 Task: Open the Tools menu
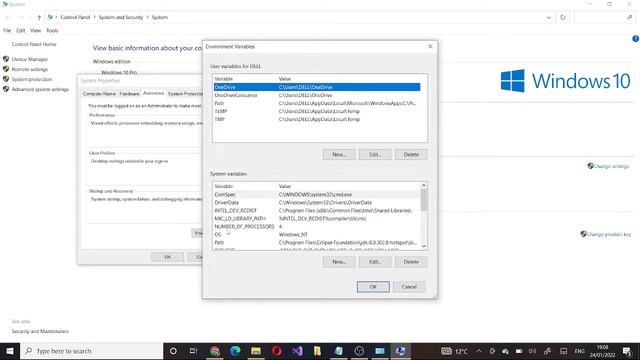tap(52, 31)
